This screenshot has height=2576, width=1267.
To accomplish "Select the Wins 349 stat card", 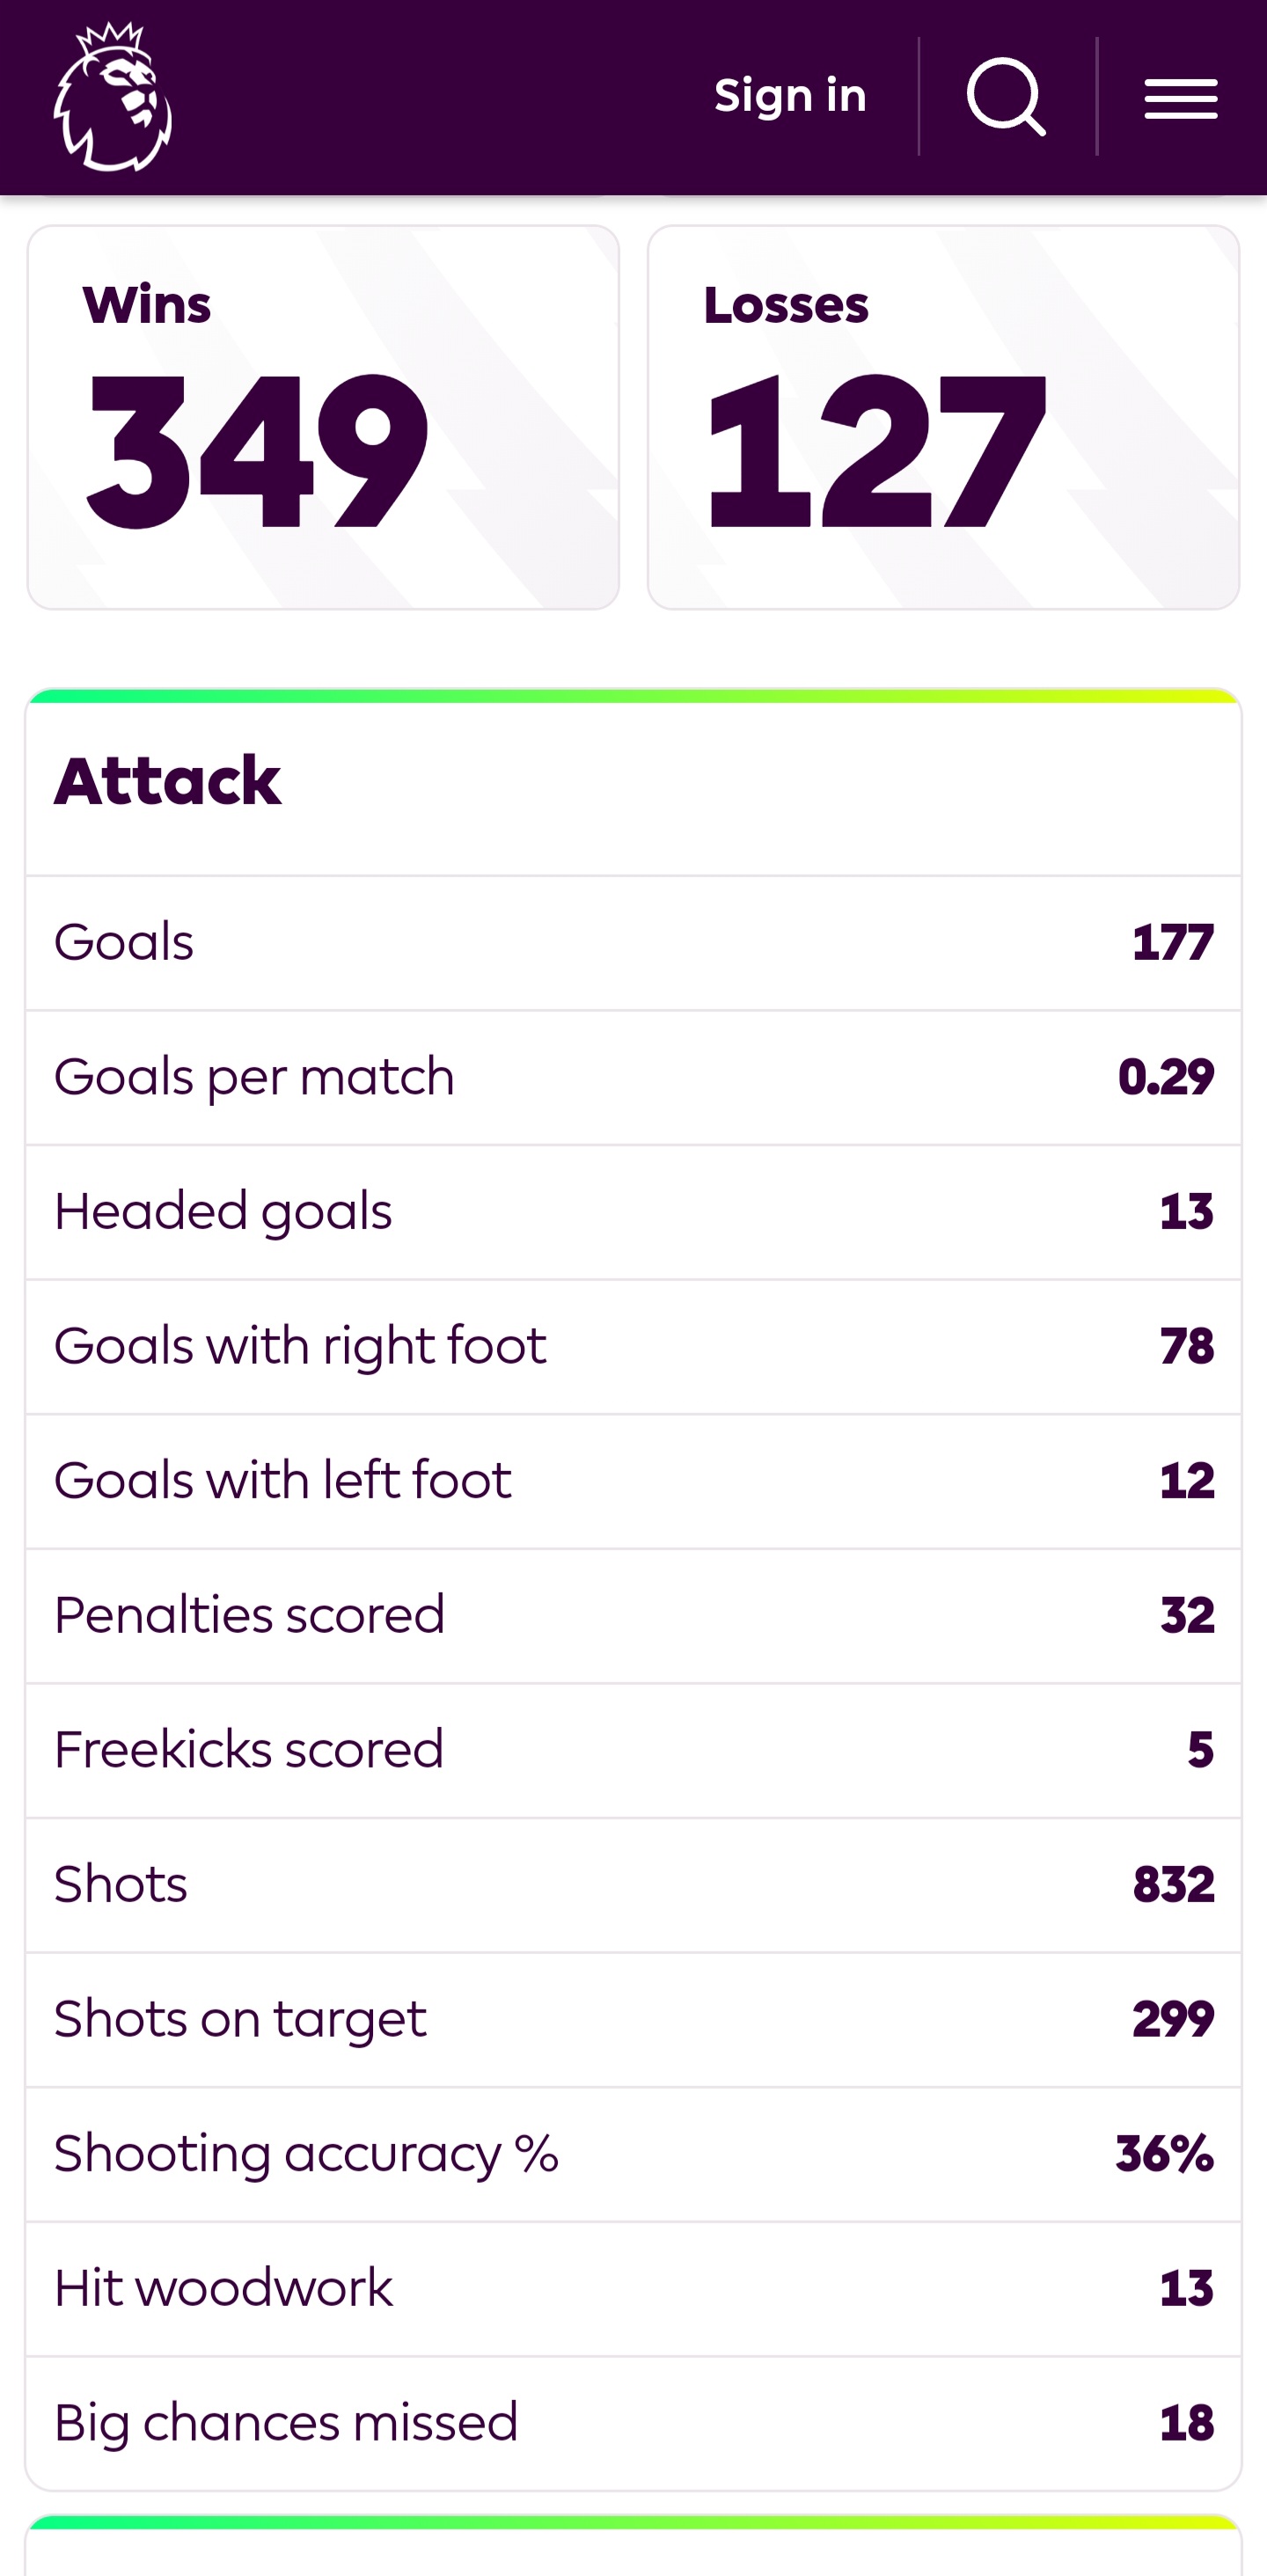I will click(323, 417).
